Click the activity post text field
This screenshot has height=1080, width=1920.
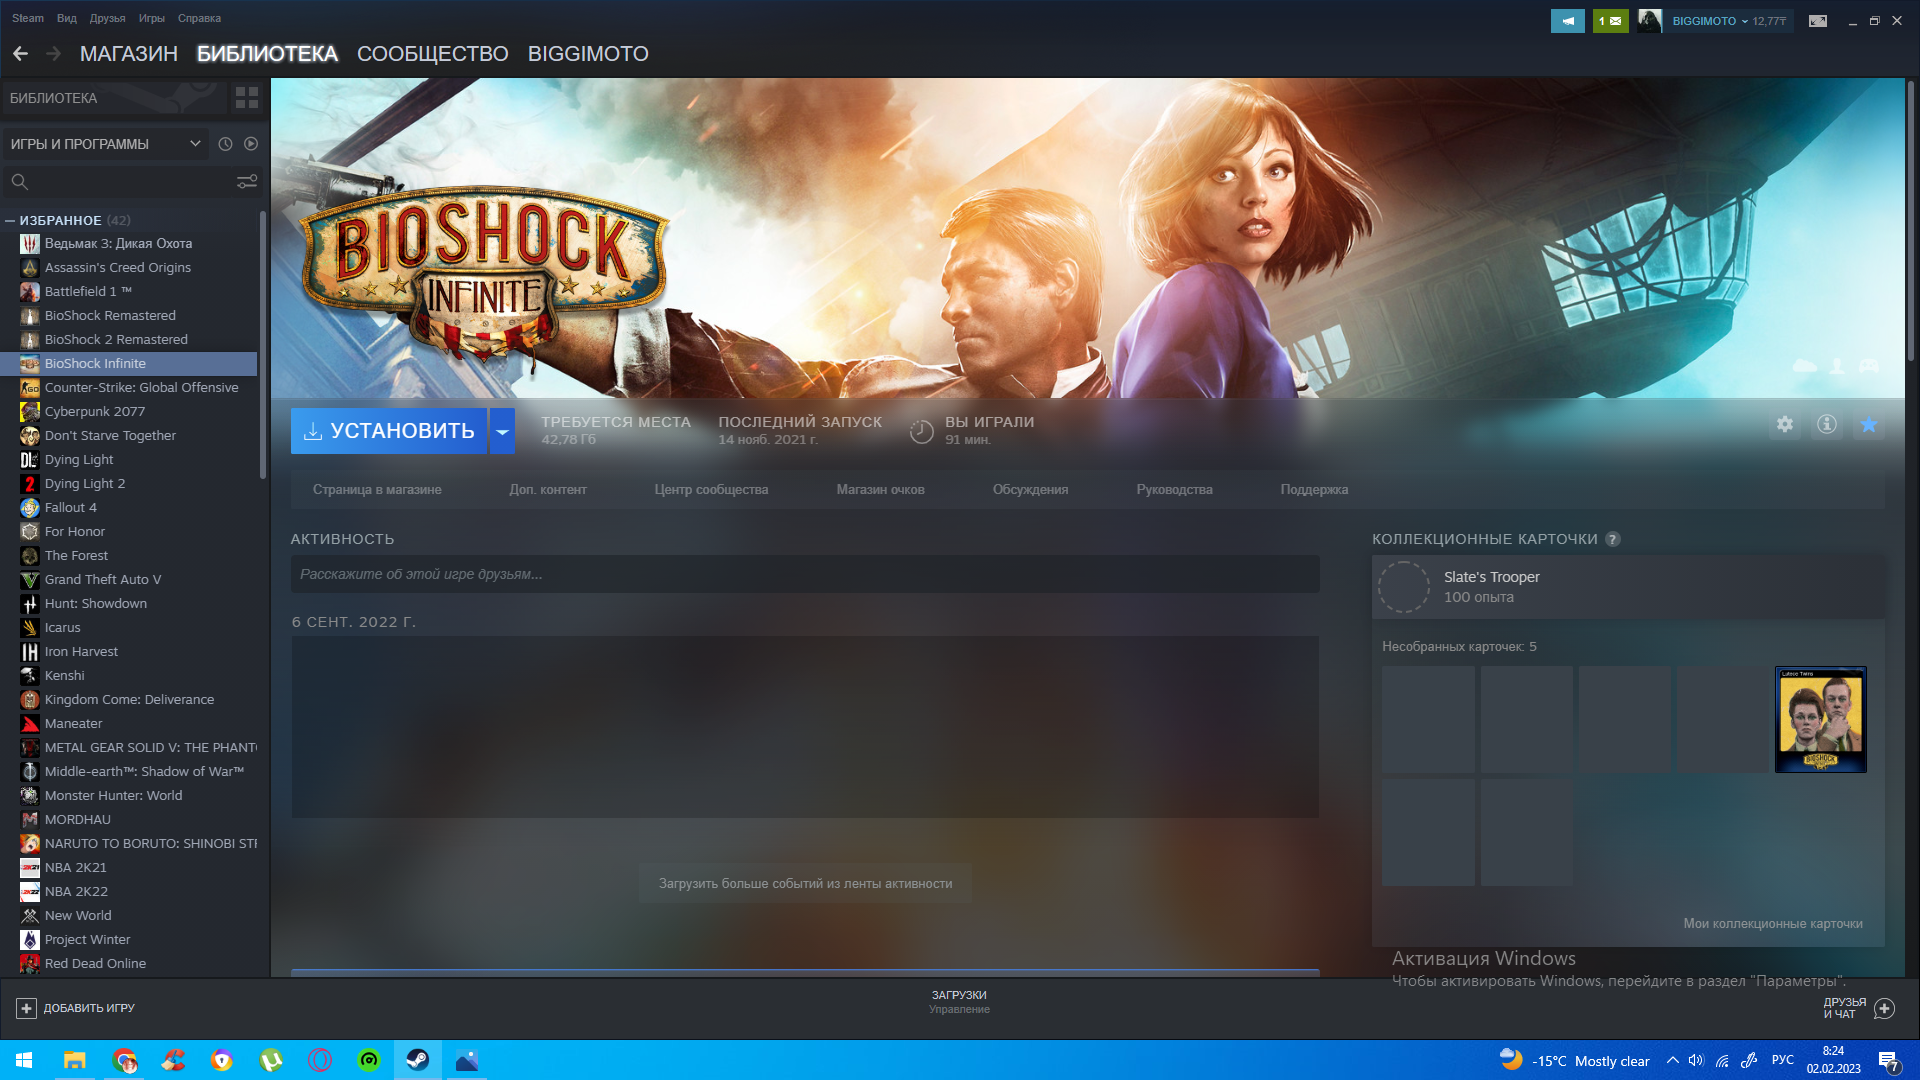(805, 575)
